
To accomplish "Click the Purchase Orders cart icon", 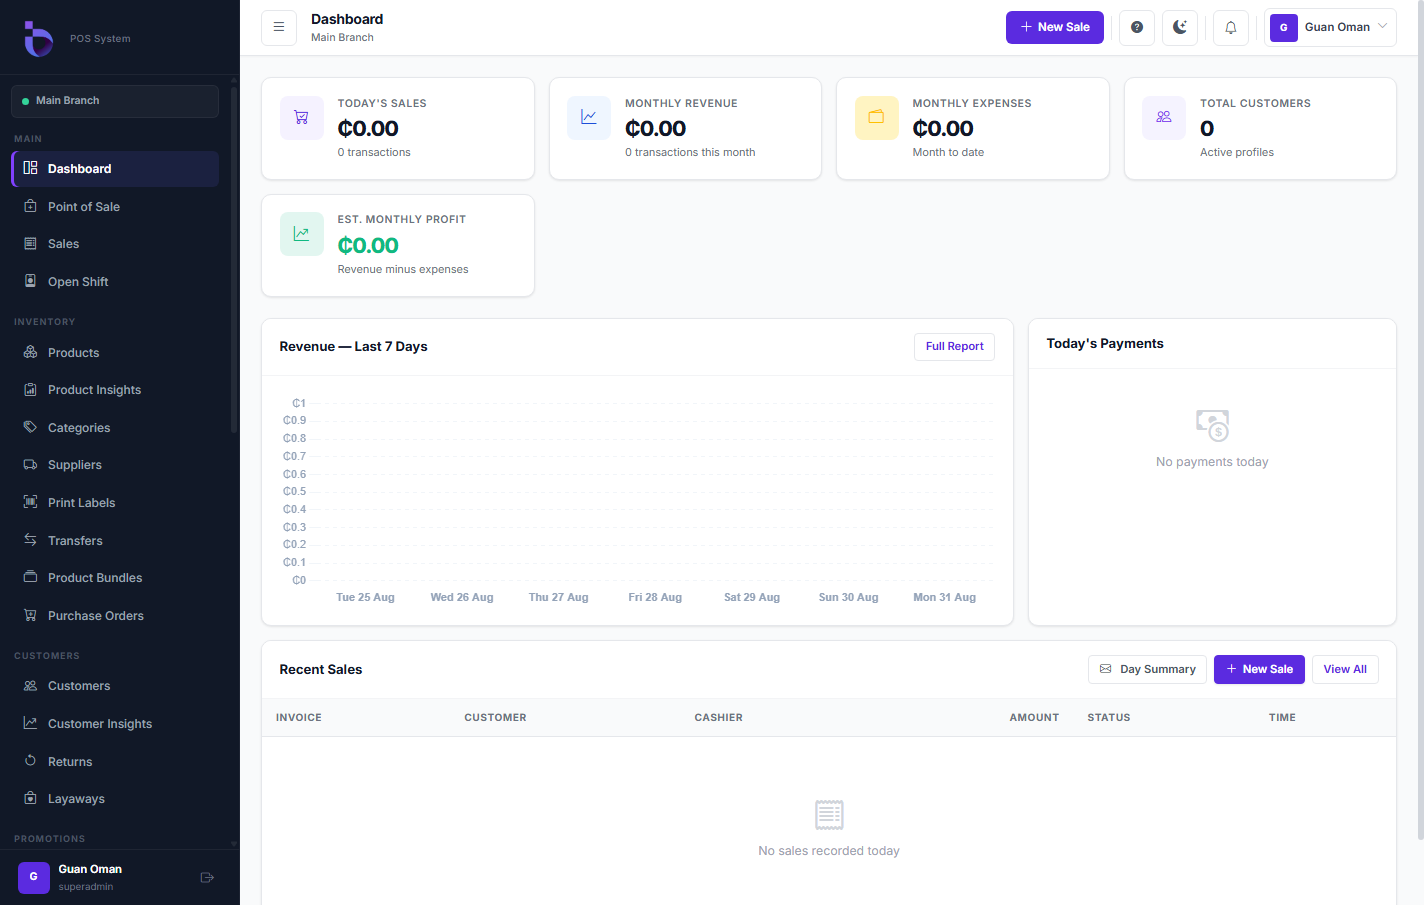I will pos(30,615).
